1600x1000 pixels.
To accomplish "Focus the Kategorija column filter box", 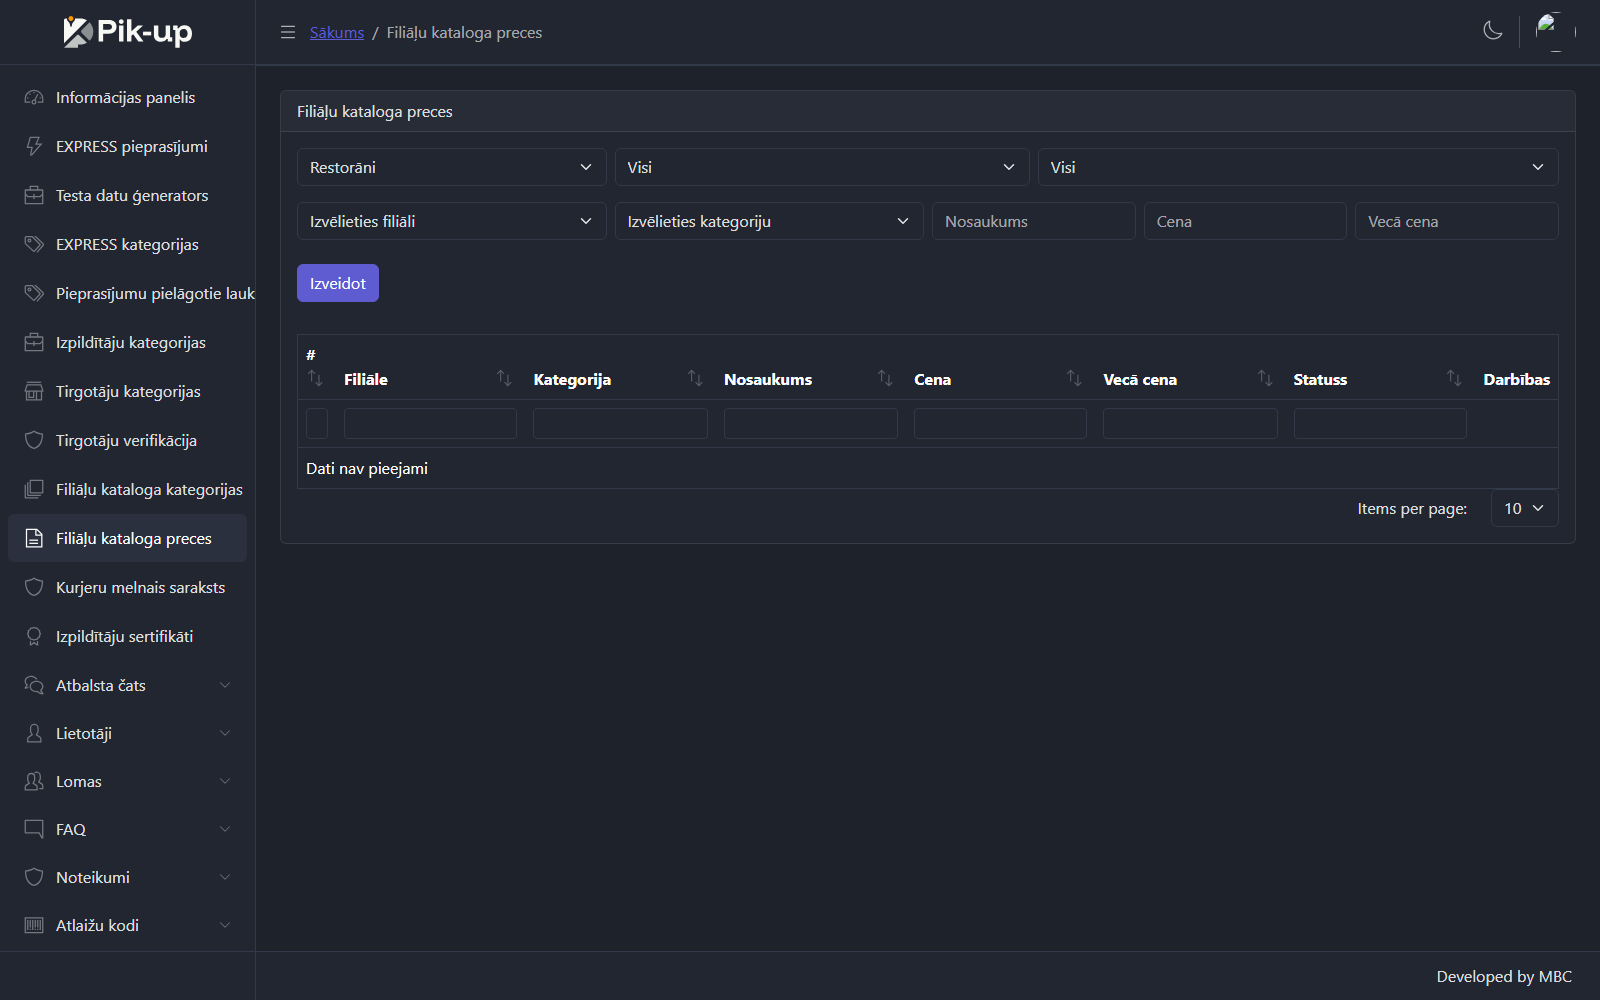I will click(x=620, y=423).
